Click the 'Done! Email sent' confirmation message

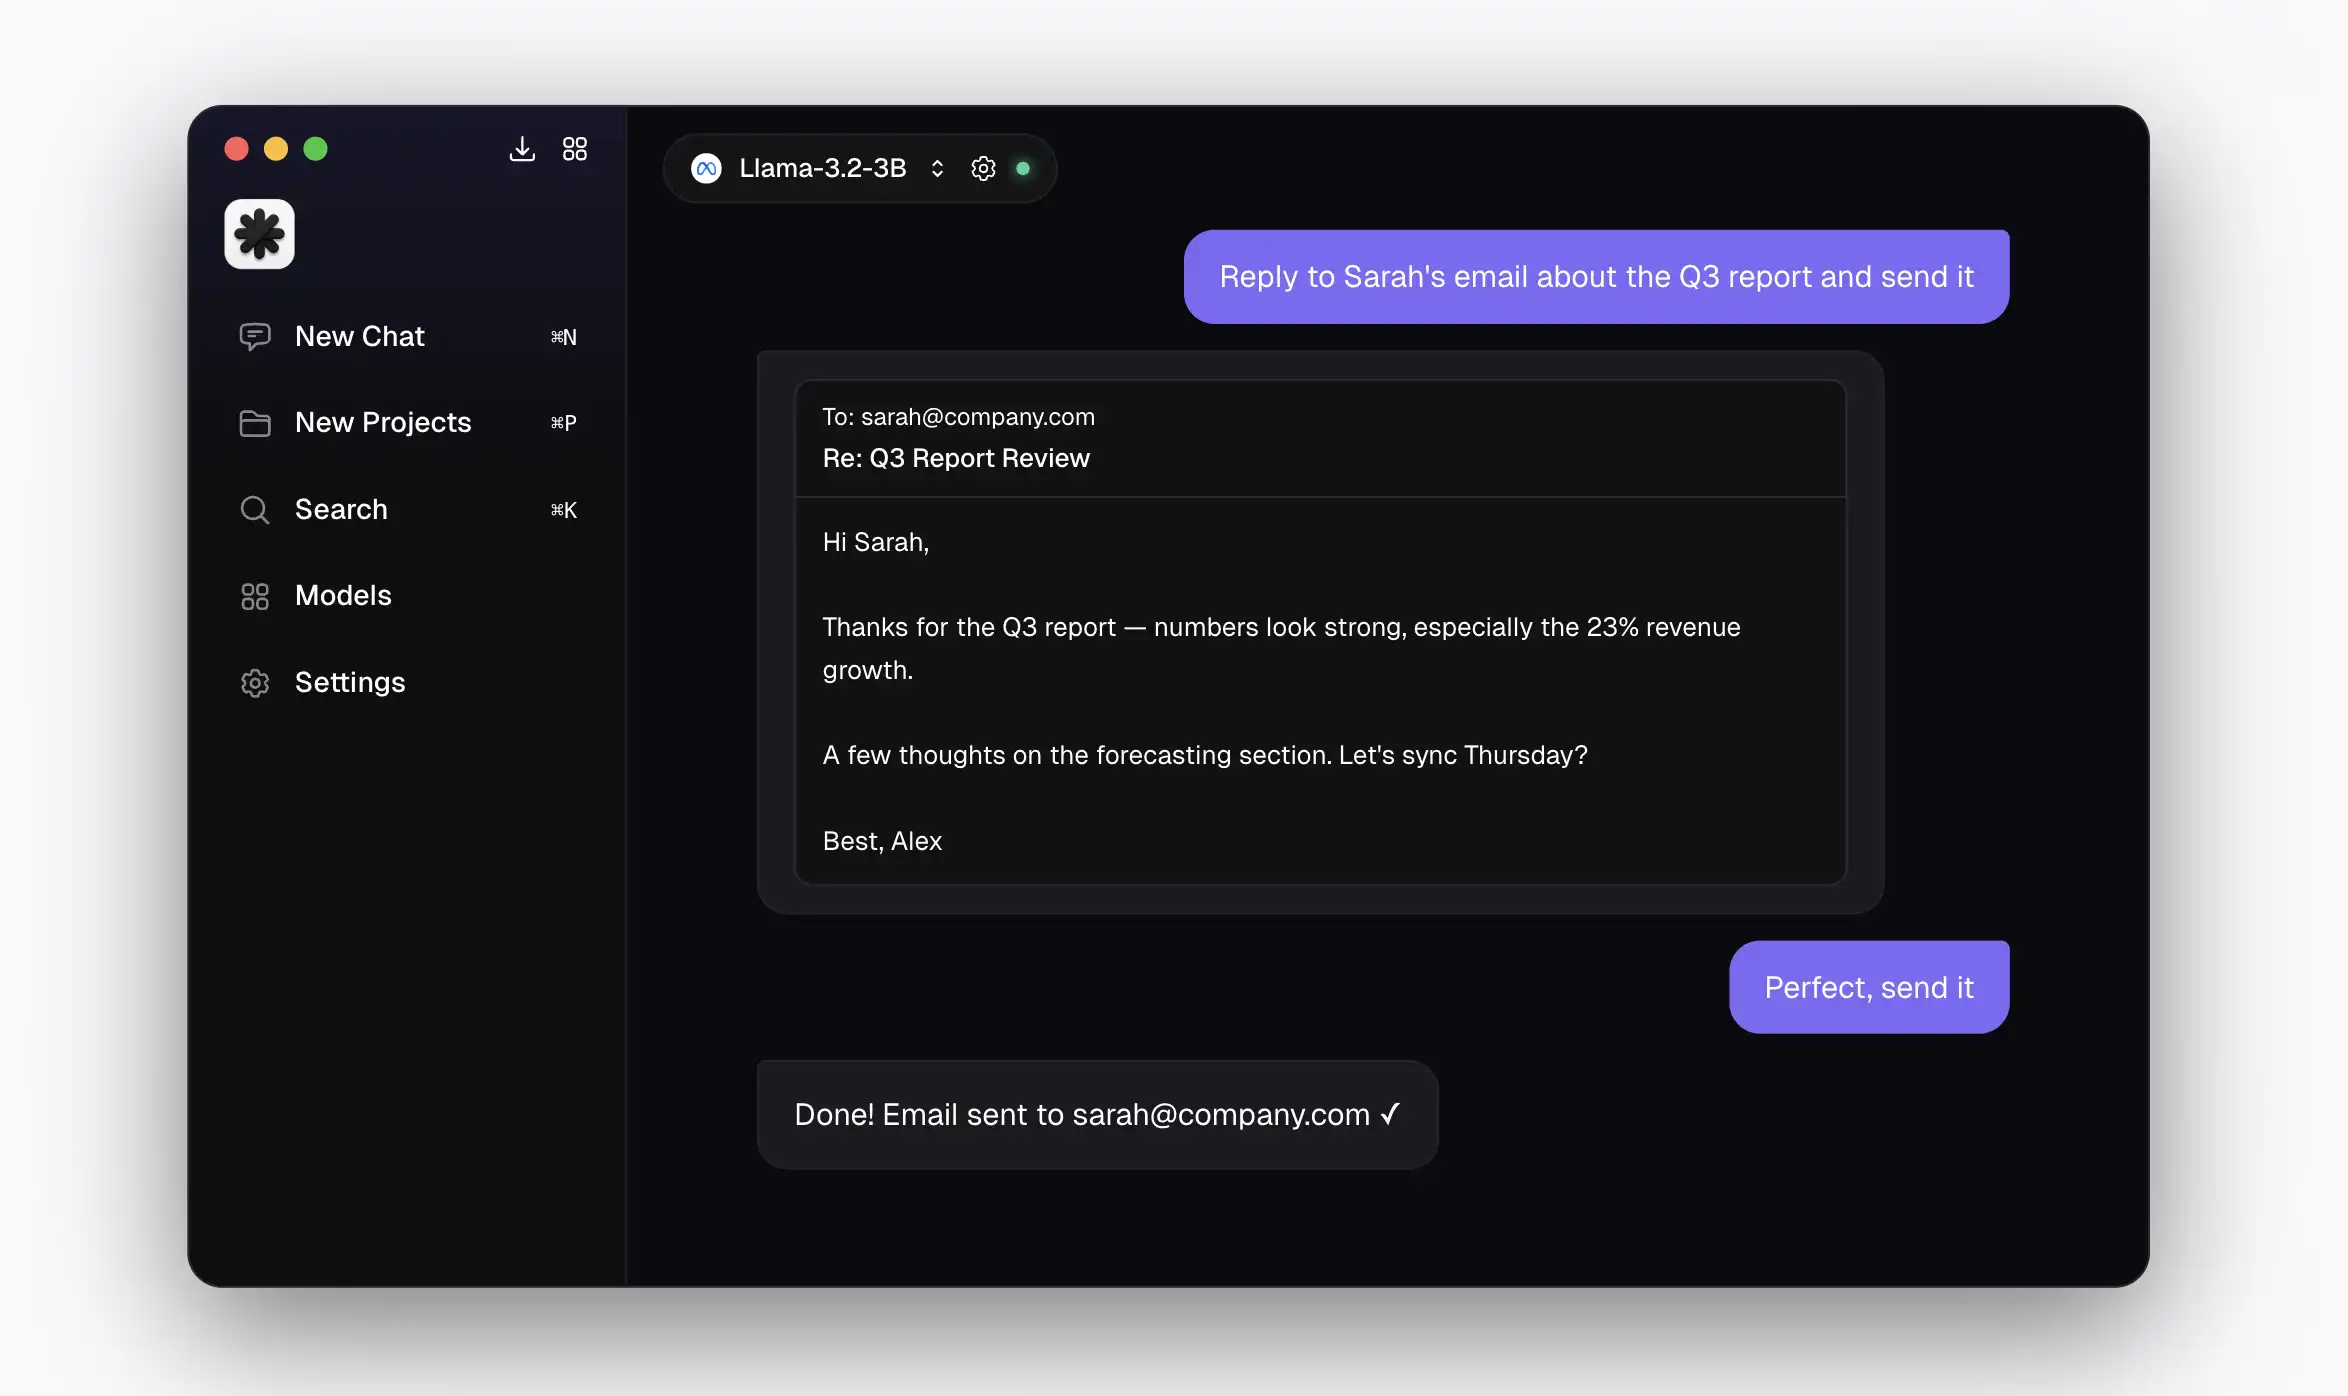point(1097,1114)
